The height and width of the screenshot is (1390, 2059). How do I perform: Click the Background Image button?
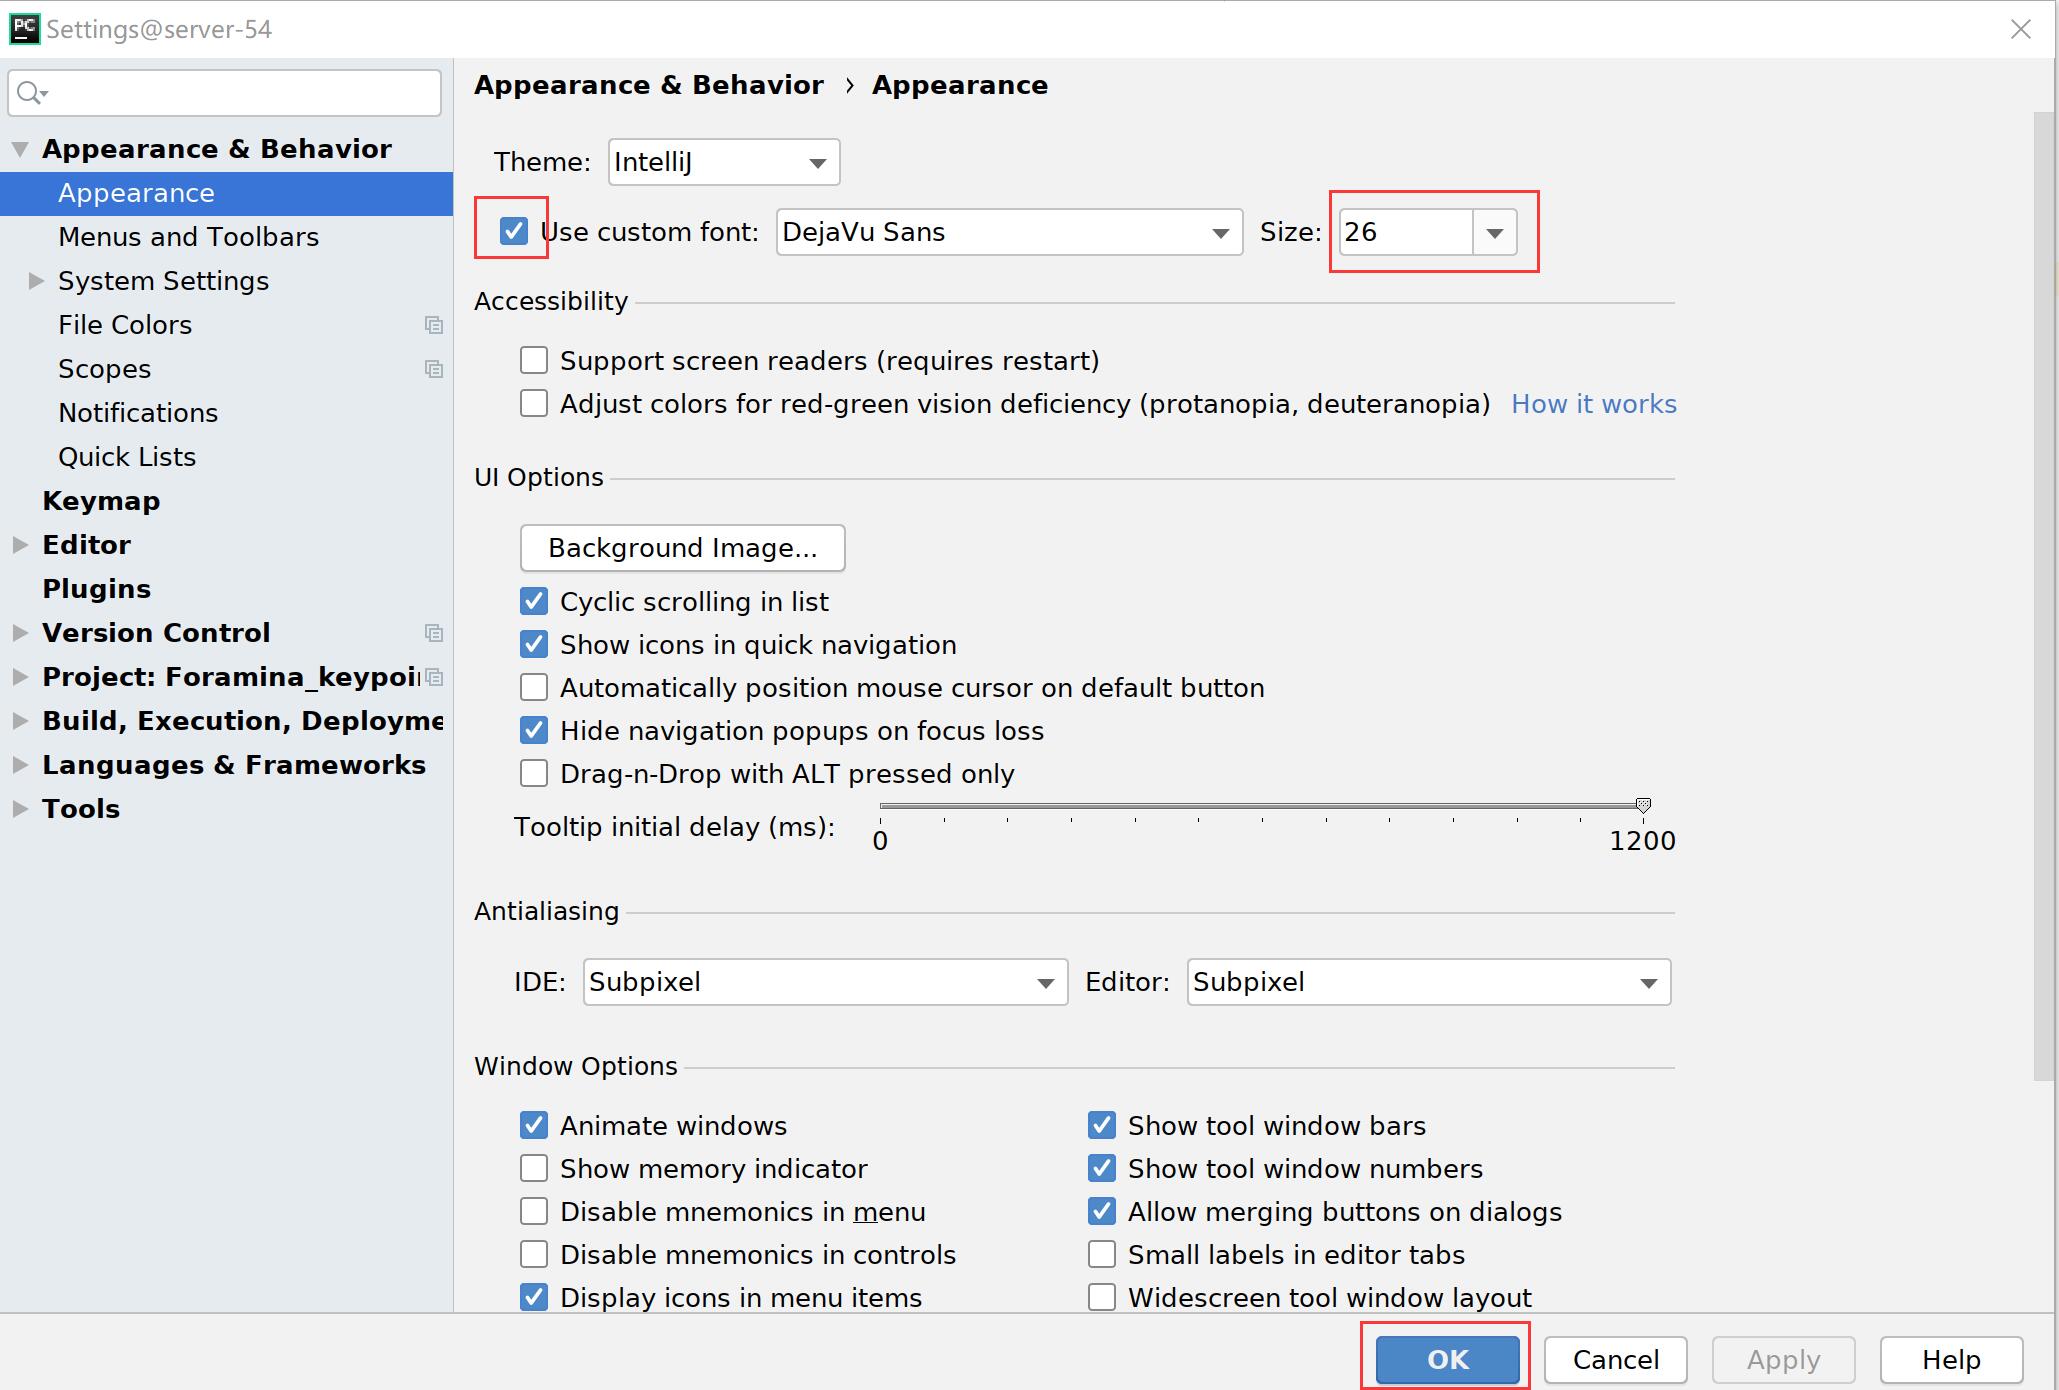[682, 547]
